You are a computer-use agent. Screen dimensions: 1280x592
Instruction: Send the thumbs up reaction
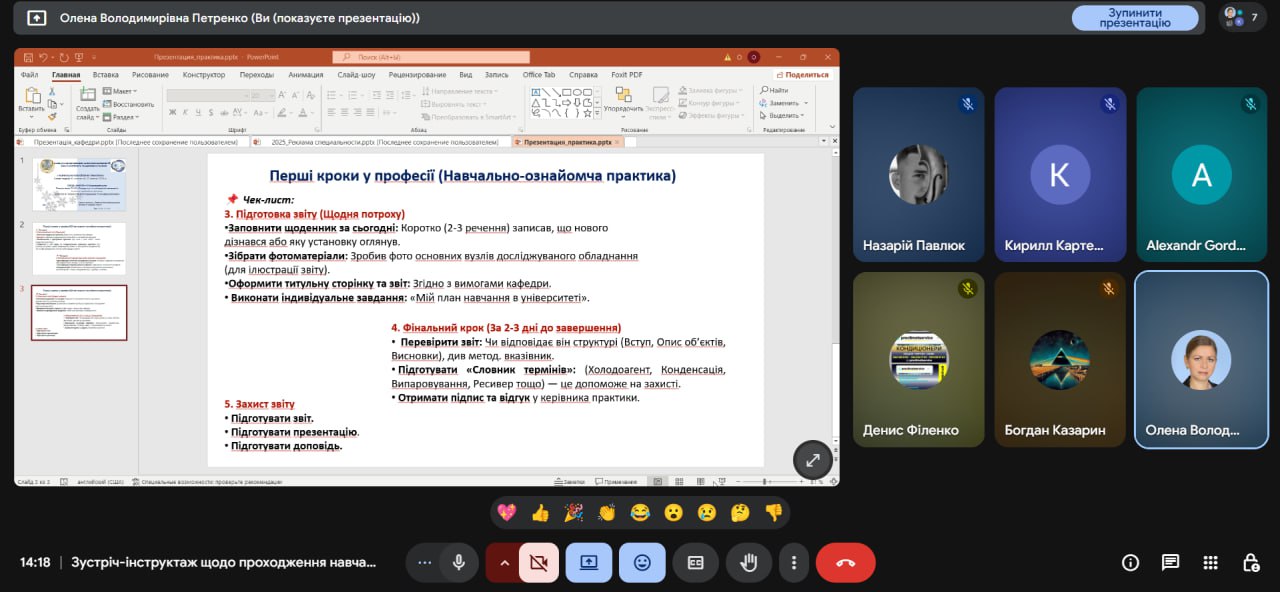click(540, 512)
